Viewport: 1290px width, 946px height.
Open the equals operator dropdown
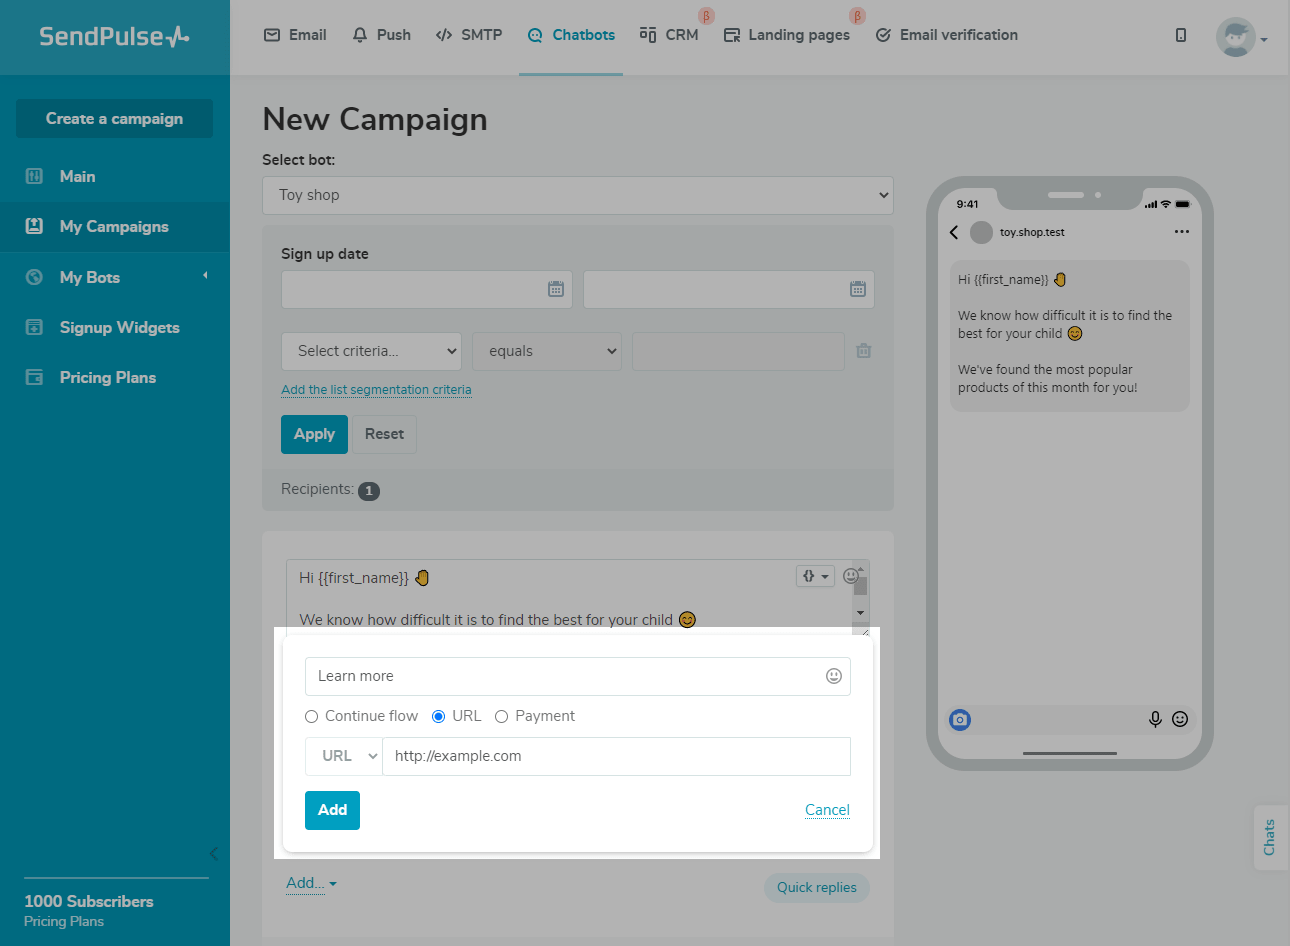point(547,351)
